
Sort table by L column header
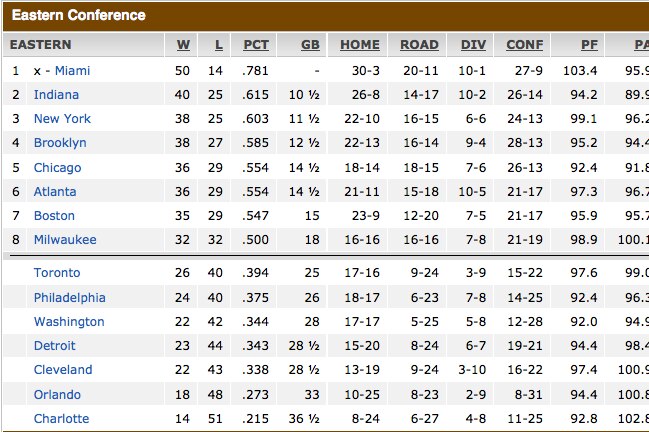pos(219,45)
